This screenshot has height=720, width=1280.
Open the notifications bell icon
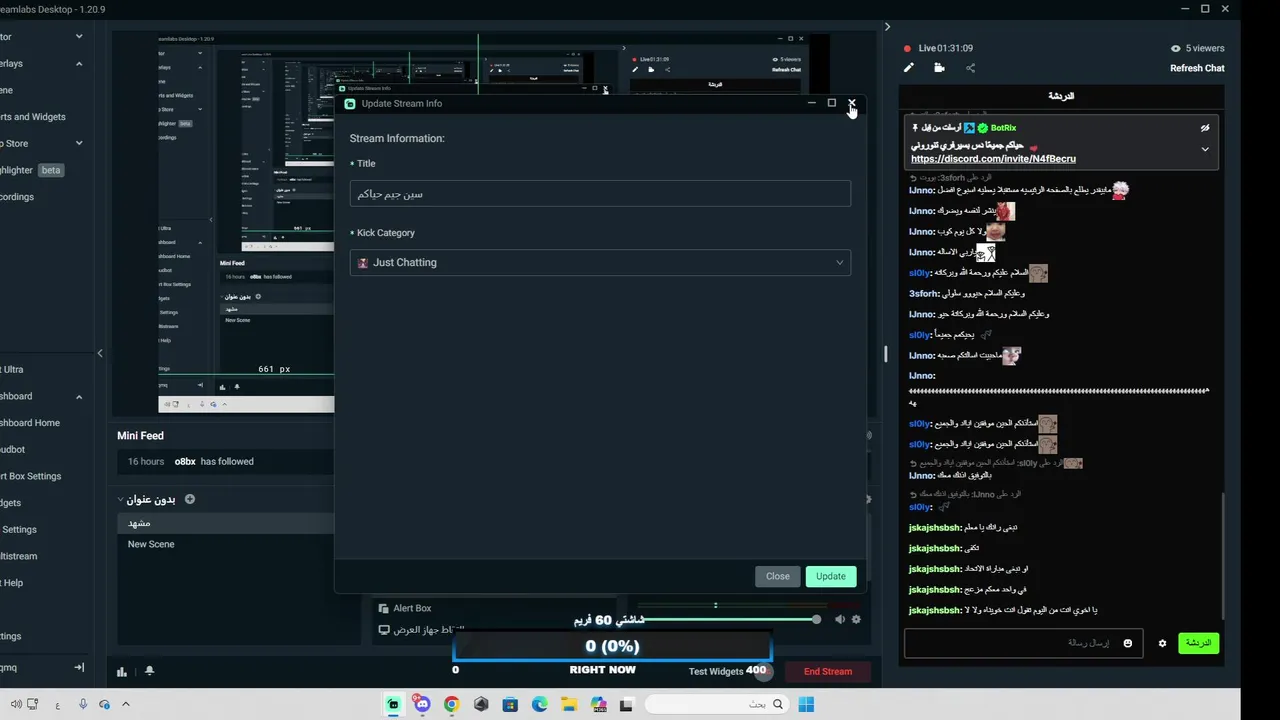pos(149,671)
